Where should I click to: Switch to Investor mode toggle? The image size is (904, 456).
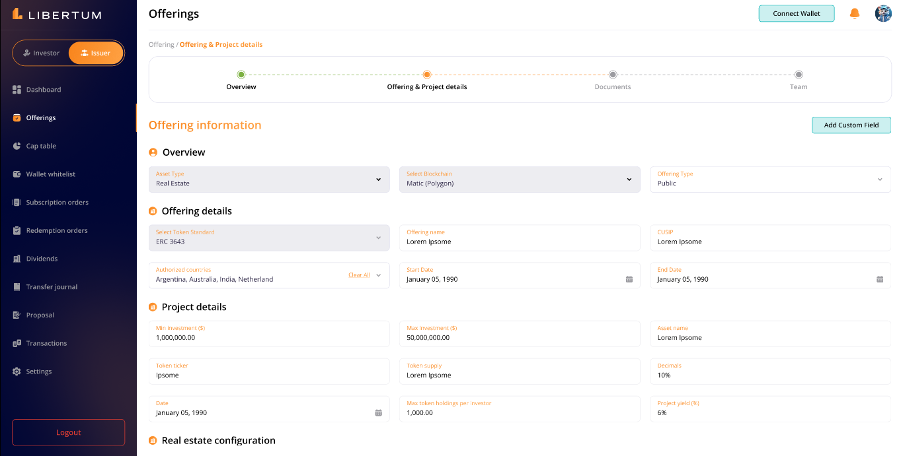pos(42,53)
